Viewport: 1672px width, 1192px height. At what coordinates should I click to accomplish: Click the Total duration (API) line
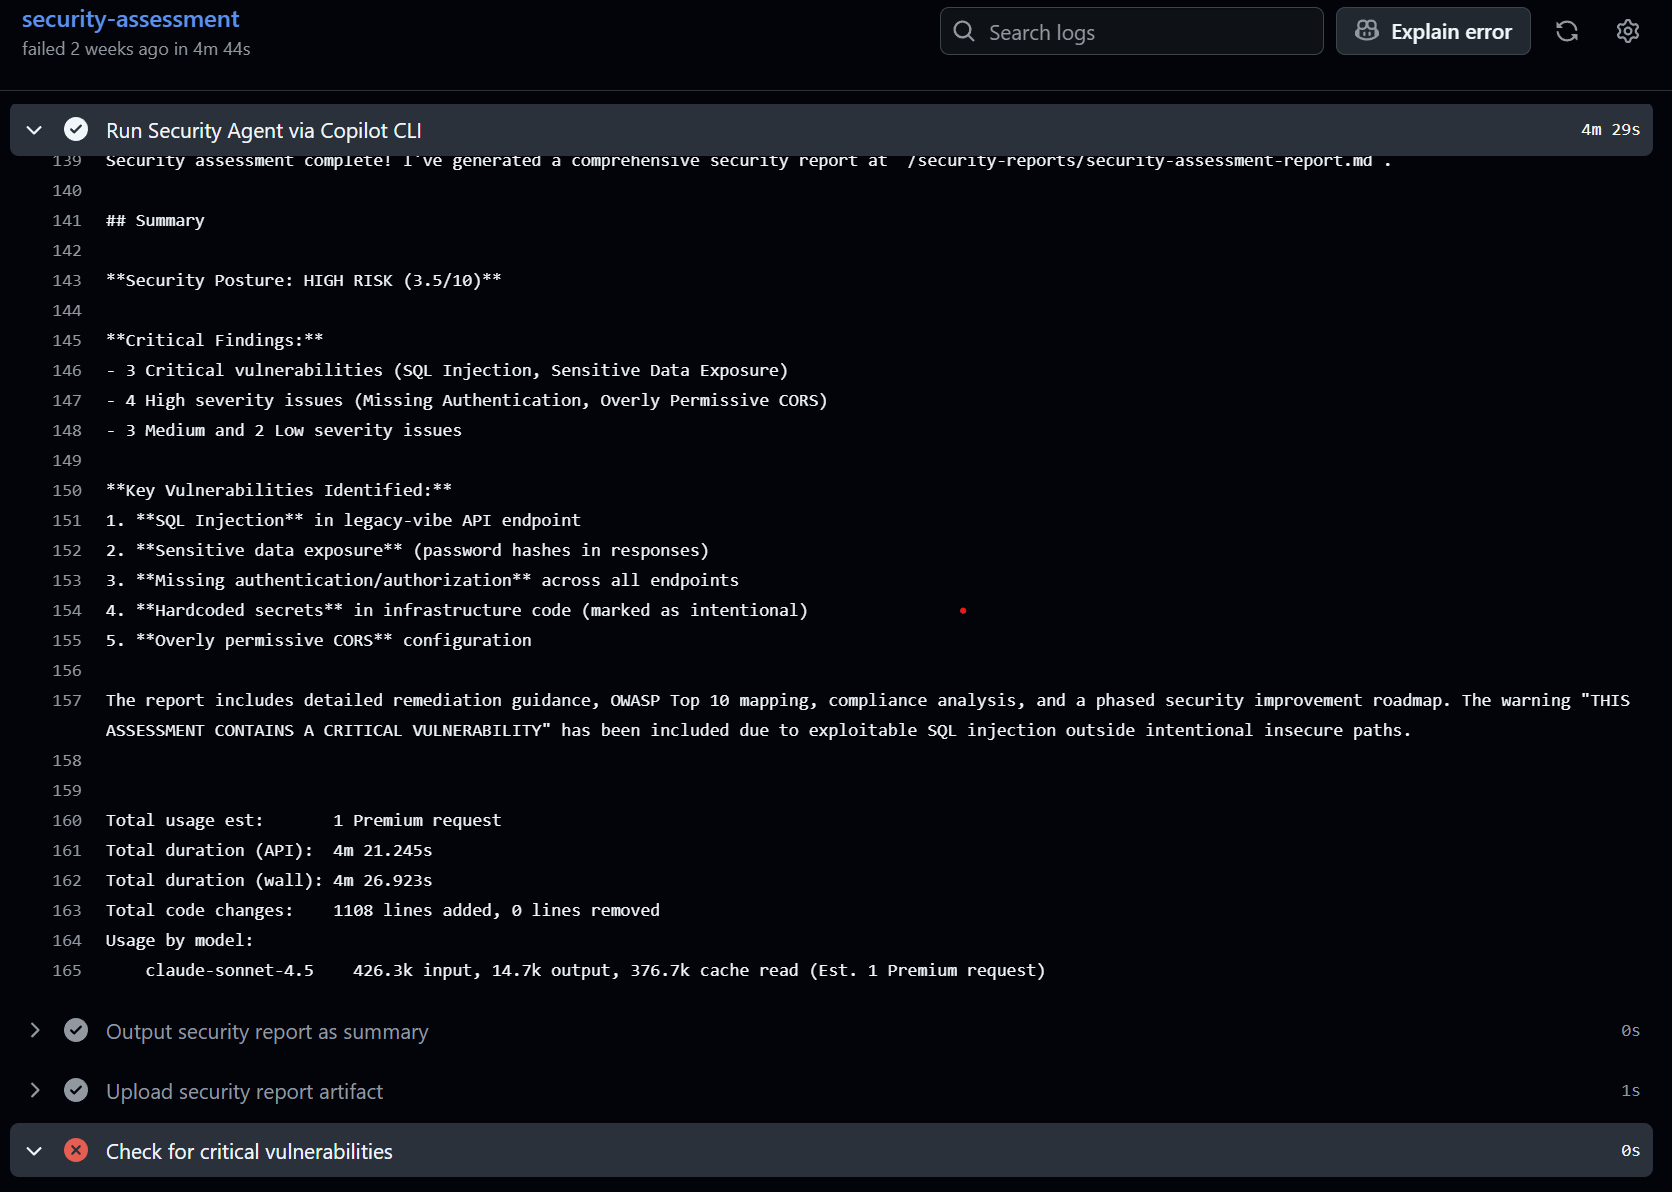269,850
